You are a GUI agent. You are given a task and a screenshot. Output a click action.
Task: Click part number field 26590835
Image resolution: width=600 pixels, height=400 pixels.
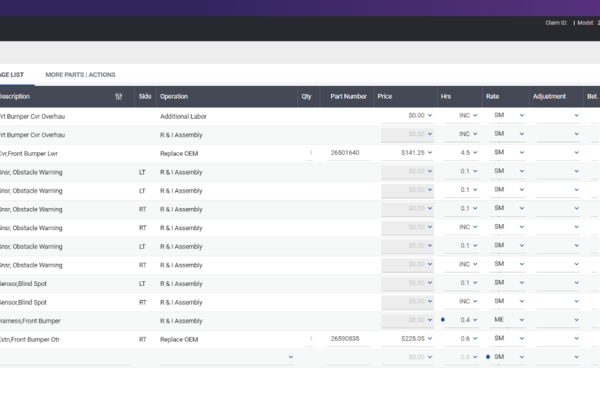tap(344, 339)
